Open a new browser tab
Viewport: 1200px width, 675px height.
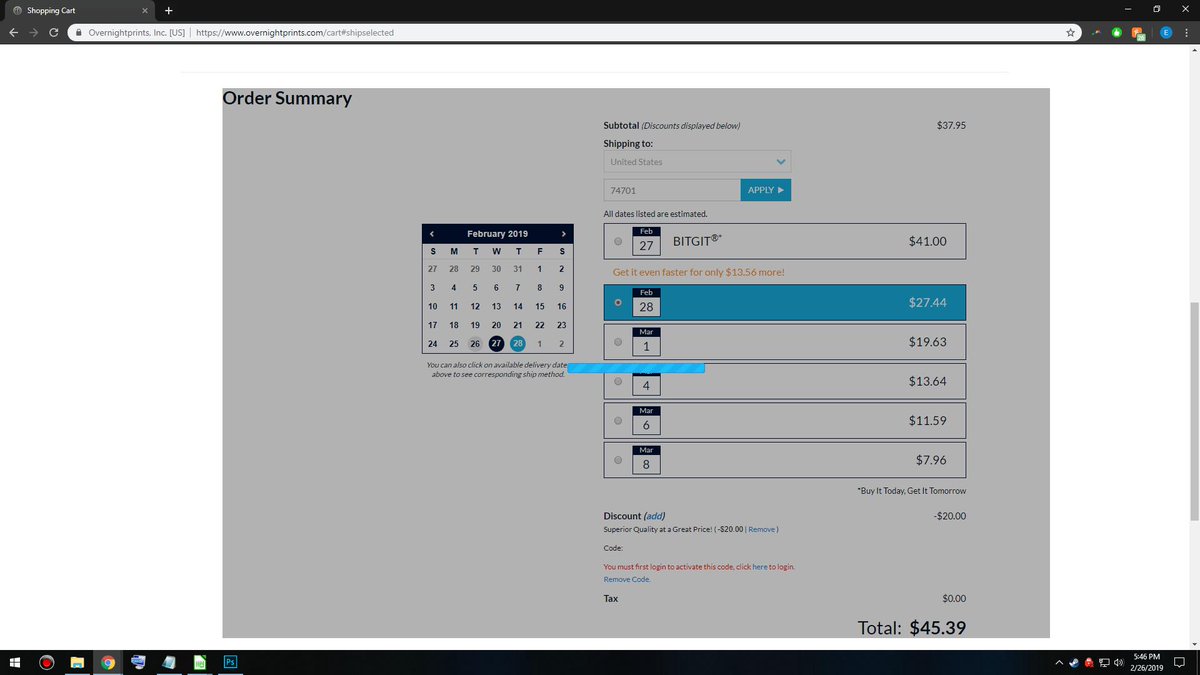(168, 10)
